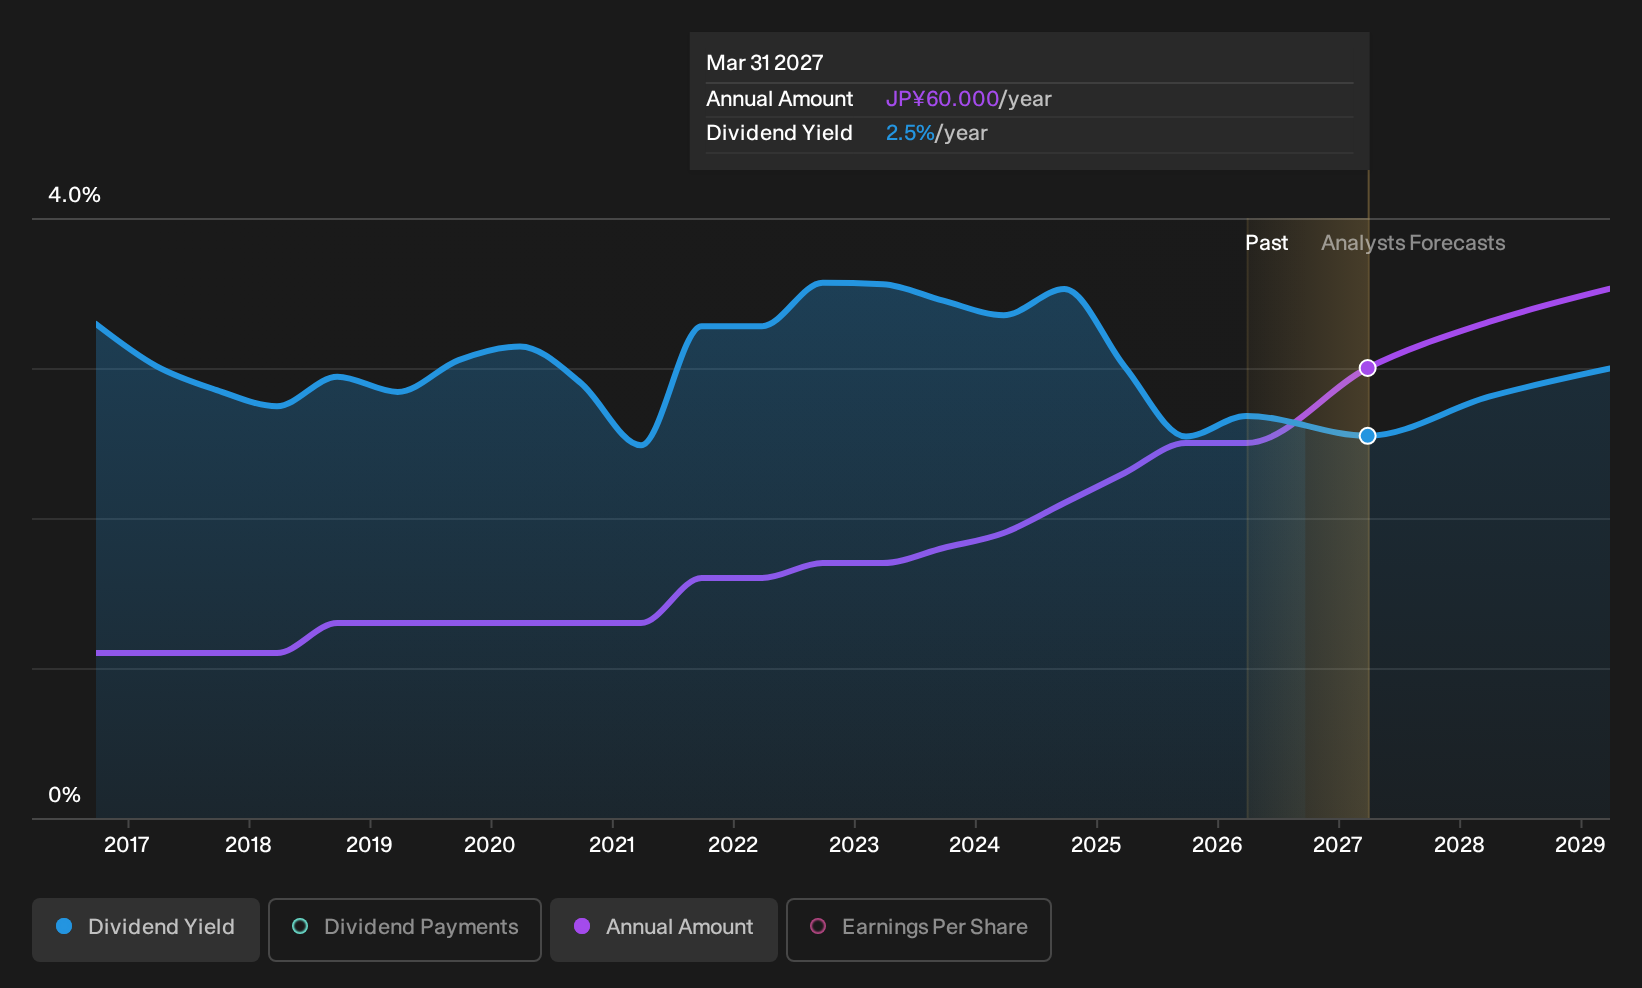
Task: Click the purple Annual Amount legend dot
Action: (582, 926)
